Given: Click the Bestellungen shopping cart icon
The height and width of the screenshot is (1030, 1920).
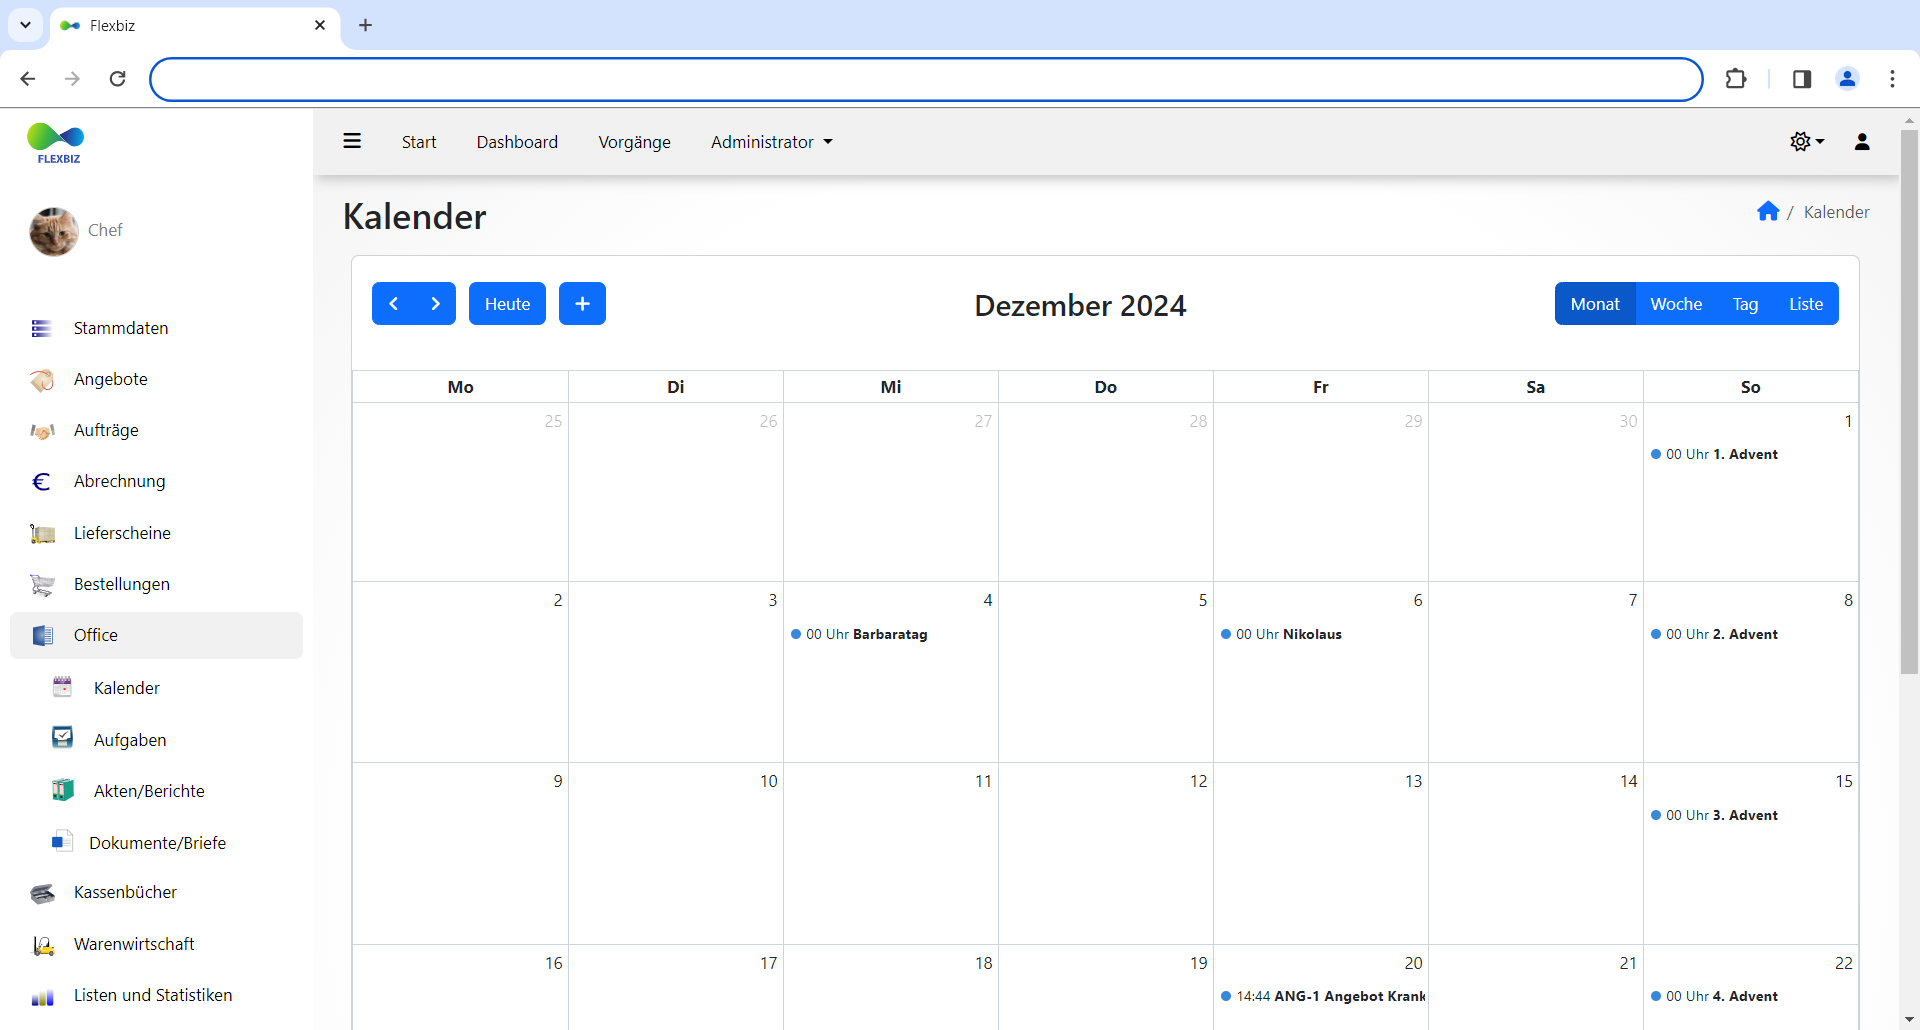Looking at the screenshot, I should pos(42,584).
